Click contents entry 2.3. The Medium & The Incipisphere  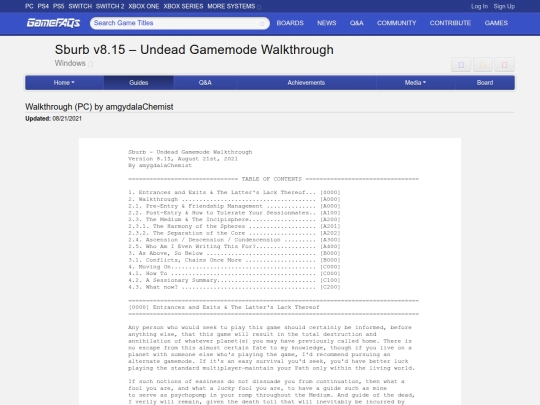234,219
